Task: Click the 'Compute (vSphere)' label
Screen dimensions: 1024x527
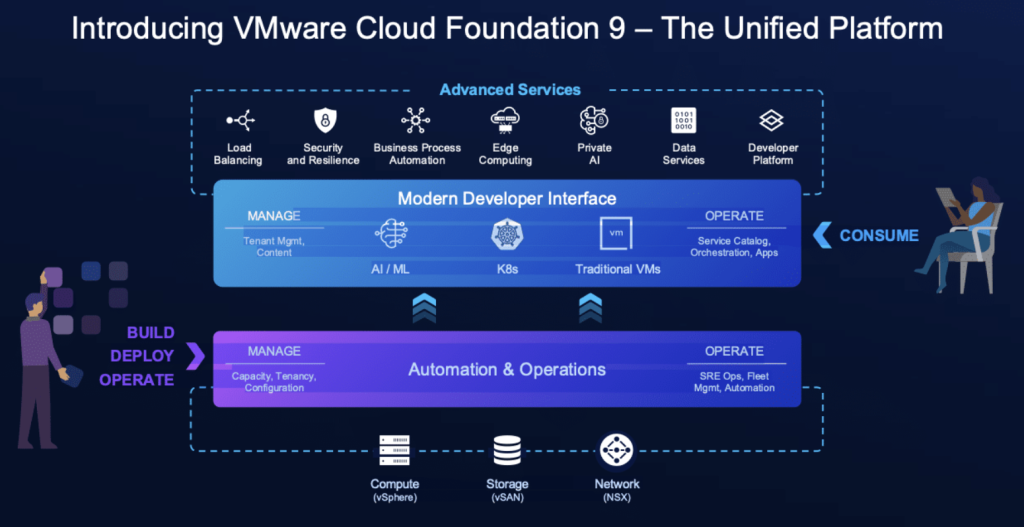Action: pos(394,490)
